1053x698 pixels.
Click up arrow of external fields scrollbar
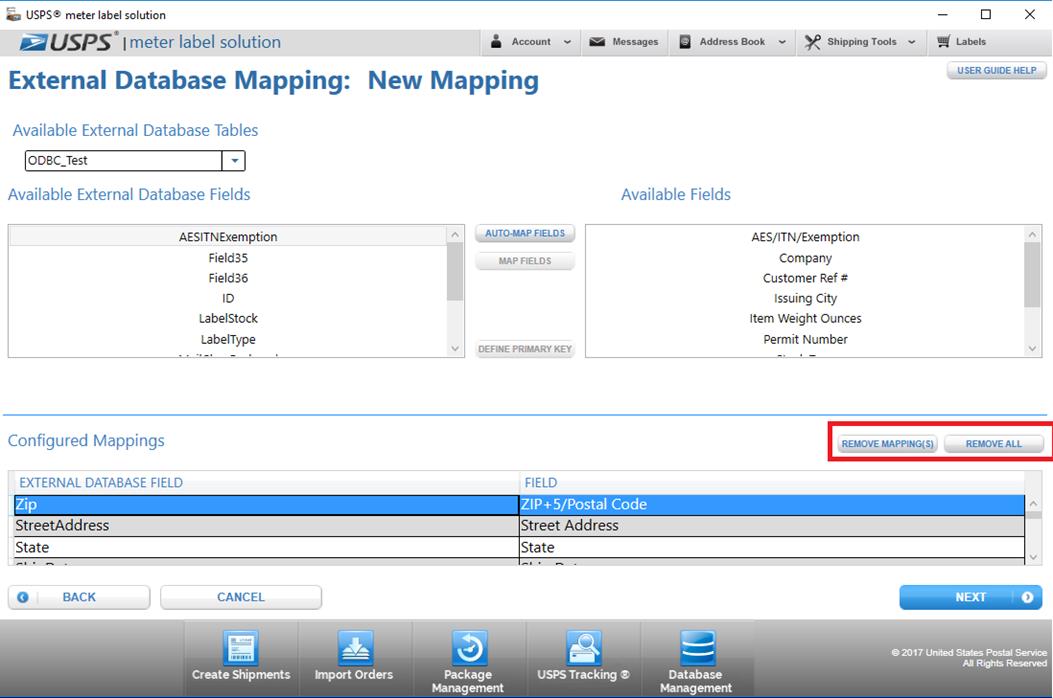(x=455, y=234)
